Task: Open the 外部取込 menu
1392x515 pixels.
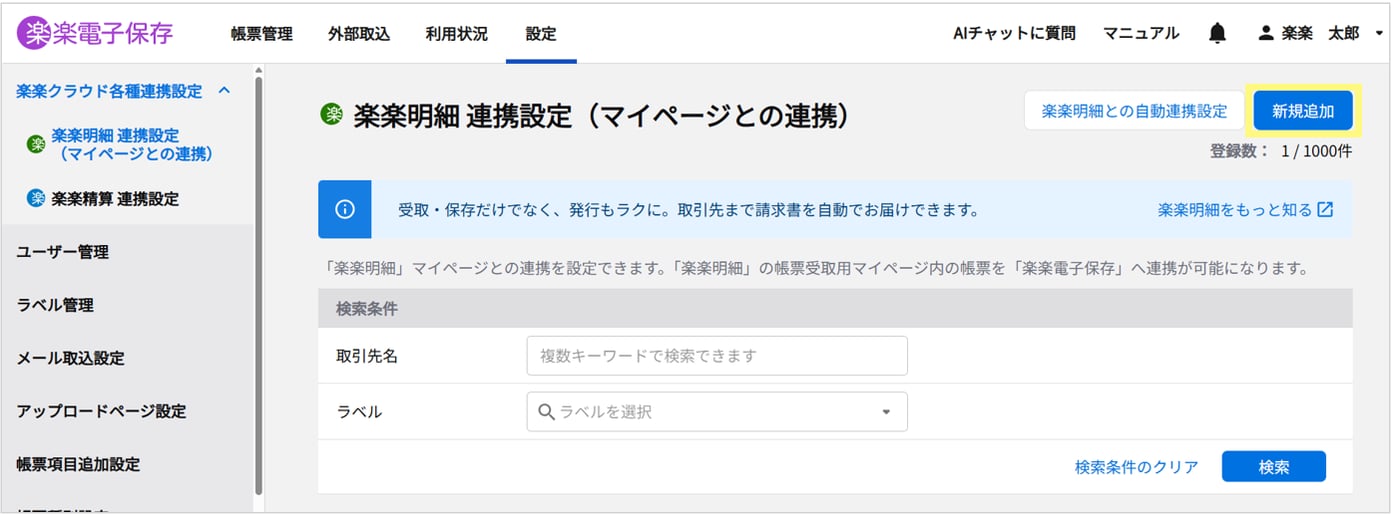Action: coord(359,33)
